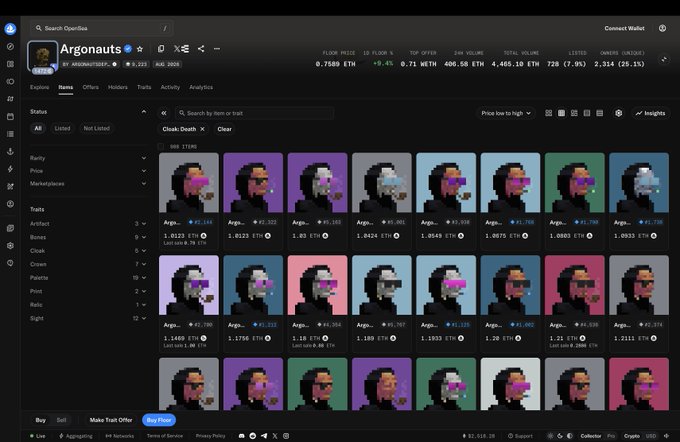This screenshot has width=680, height=442.
Task: Switch to the large grid view
Action: (549, 113)
